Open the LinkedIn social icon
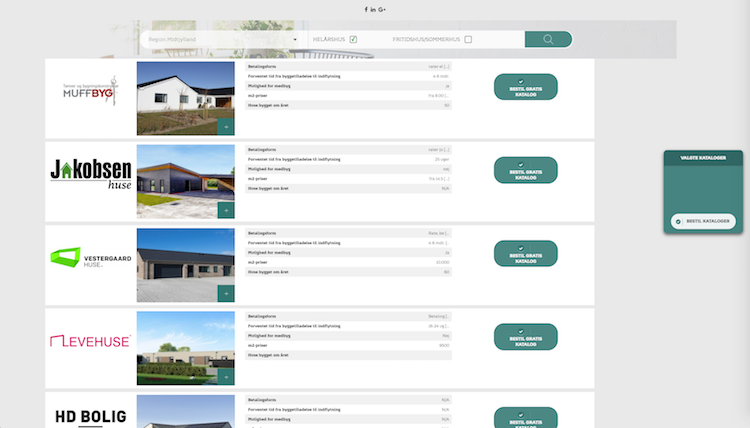The height and width of the screenshot is (428, 750). [x=373, y=9]
